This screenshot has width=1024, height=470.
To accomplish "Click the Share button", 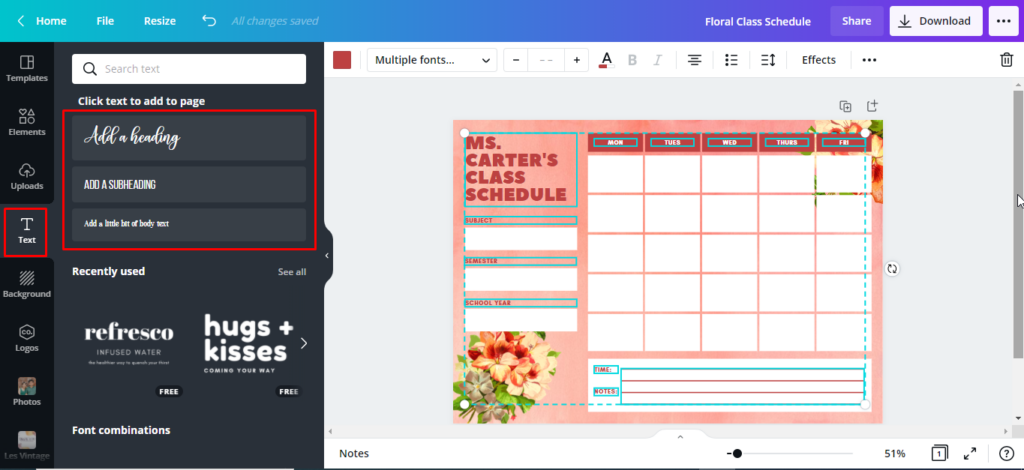I will click(x=856, y=20).
